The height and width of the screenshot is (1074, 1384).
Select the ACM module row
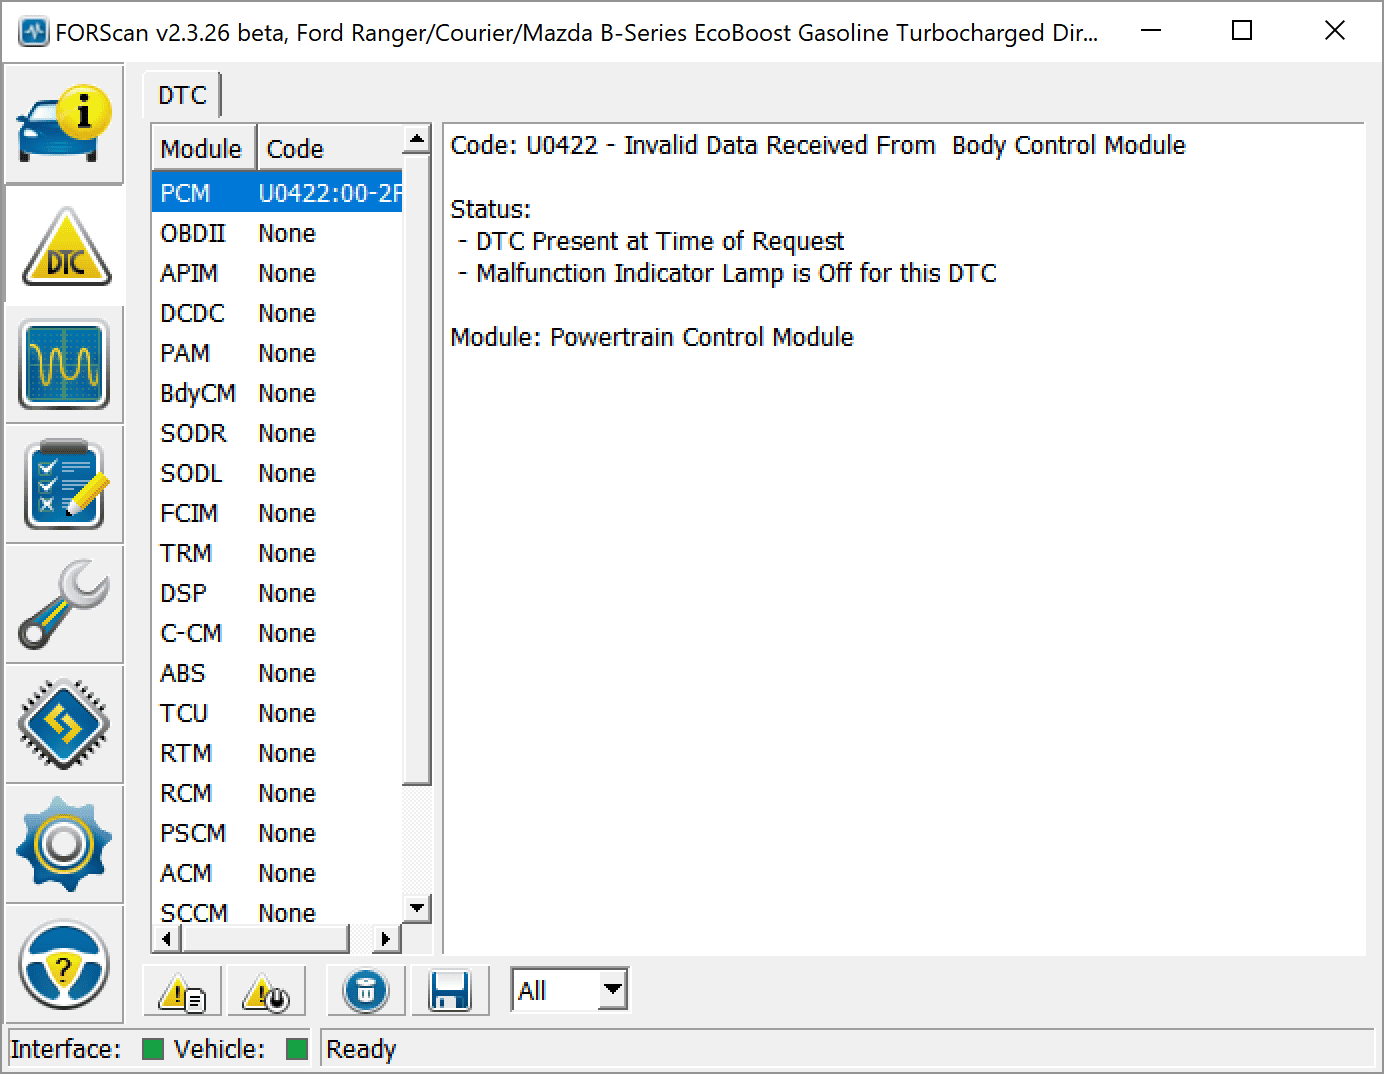coord(277,873)
